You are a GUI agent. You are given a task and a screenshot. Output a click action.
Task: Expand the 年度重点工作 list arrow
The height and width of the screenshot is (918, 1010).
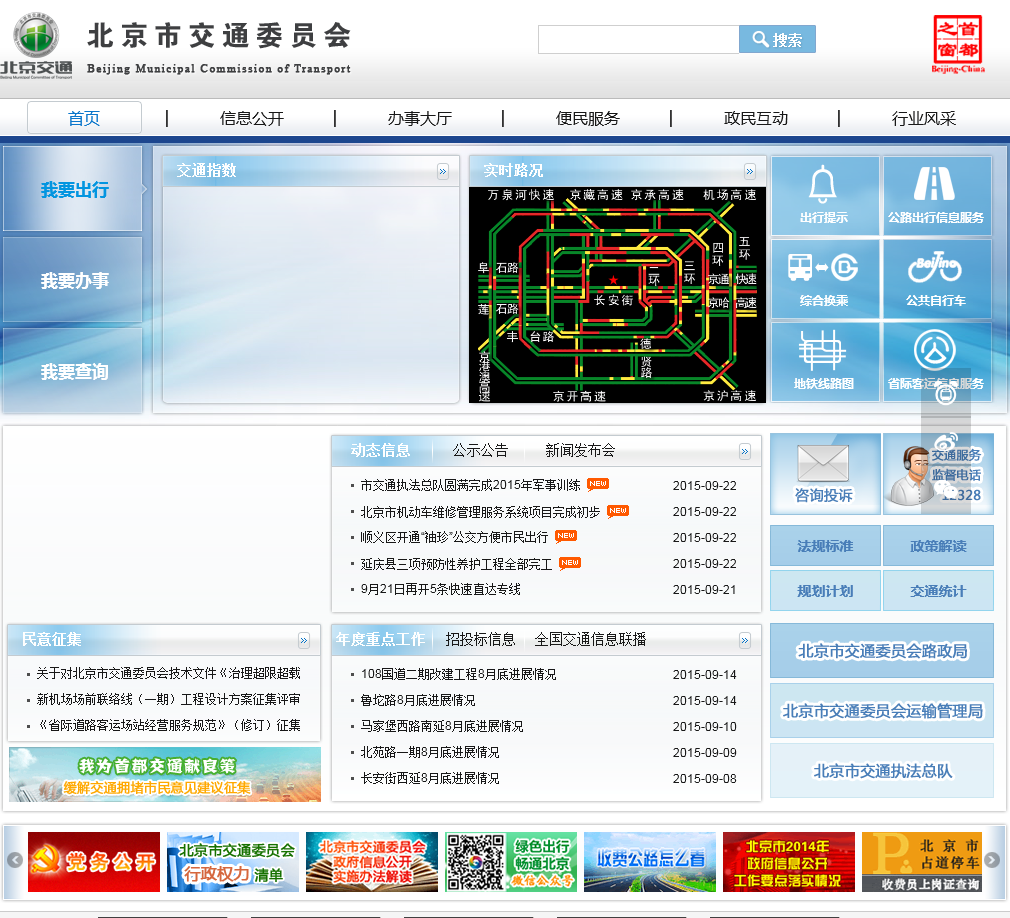click(x=745, y=640)
